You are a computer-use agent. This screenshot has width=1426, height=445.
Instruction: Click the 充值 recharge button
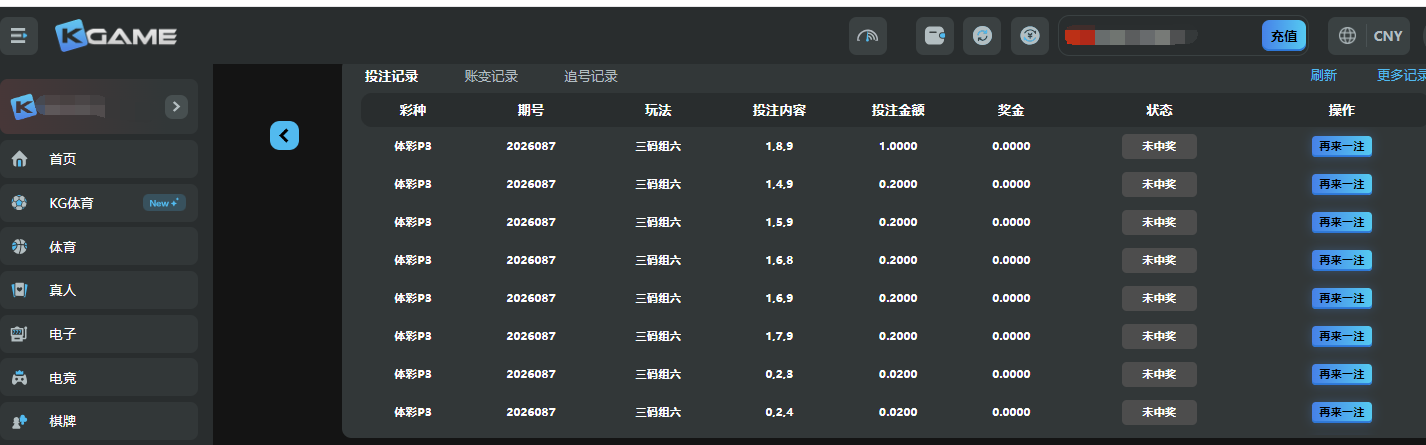pos(1284,36)
